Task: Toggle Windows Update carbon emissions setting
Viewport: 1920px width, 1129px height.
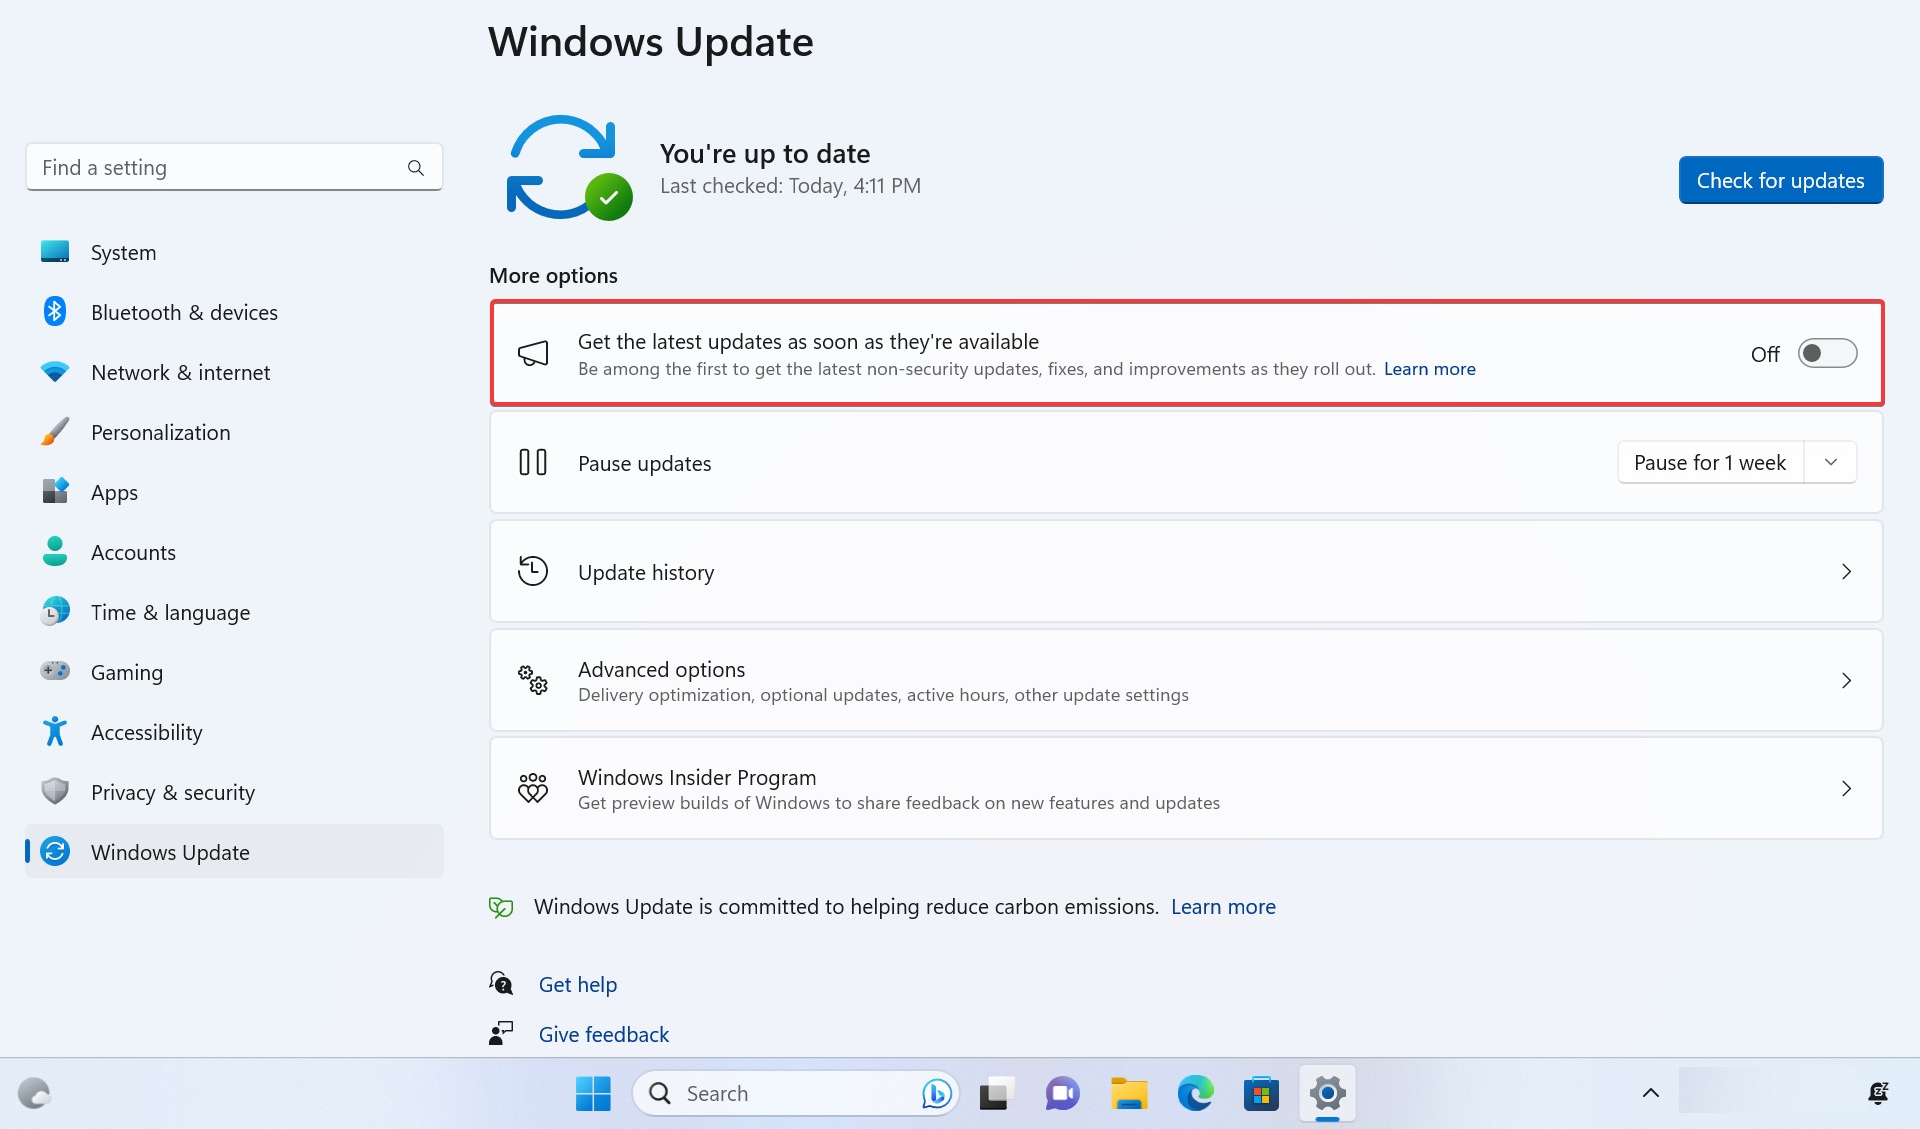Action: (x=1223, y=905)
